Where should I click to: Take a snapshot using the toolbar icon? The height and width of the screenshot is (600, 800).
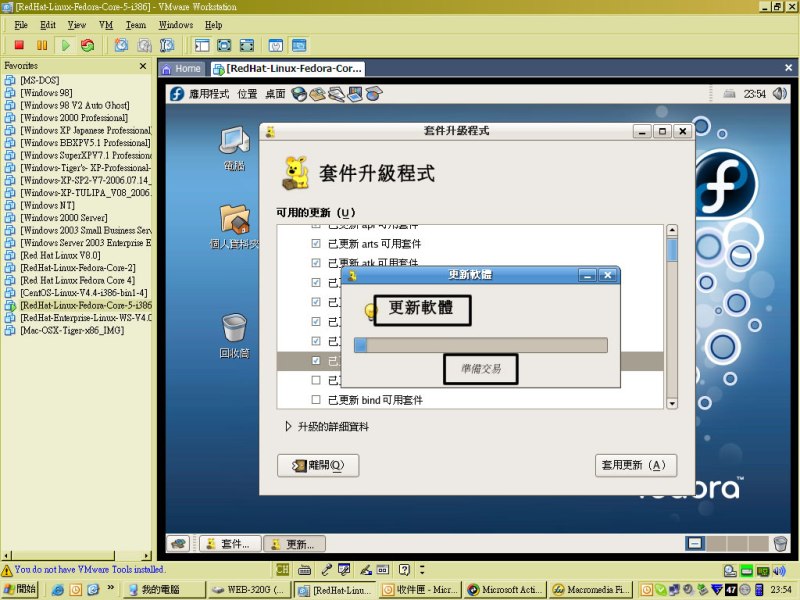tap(121, 45)
